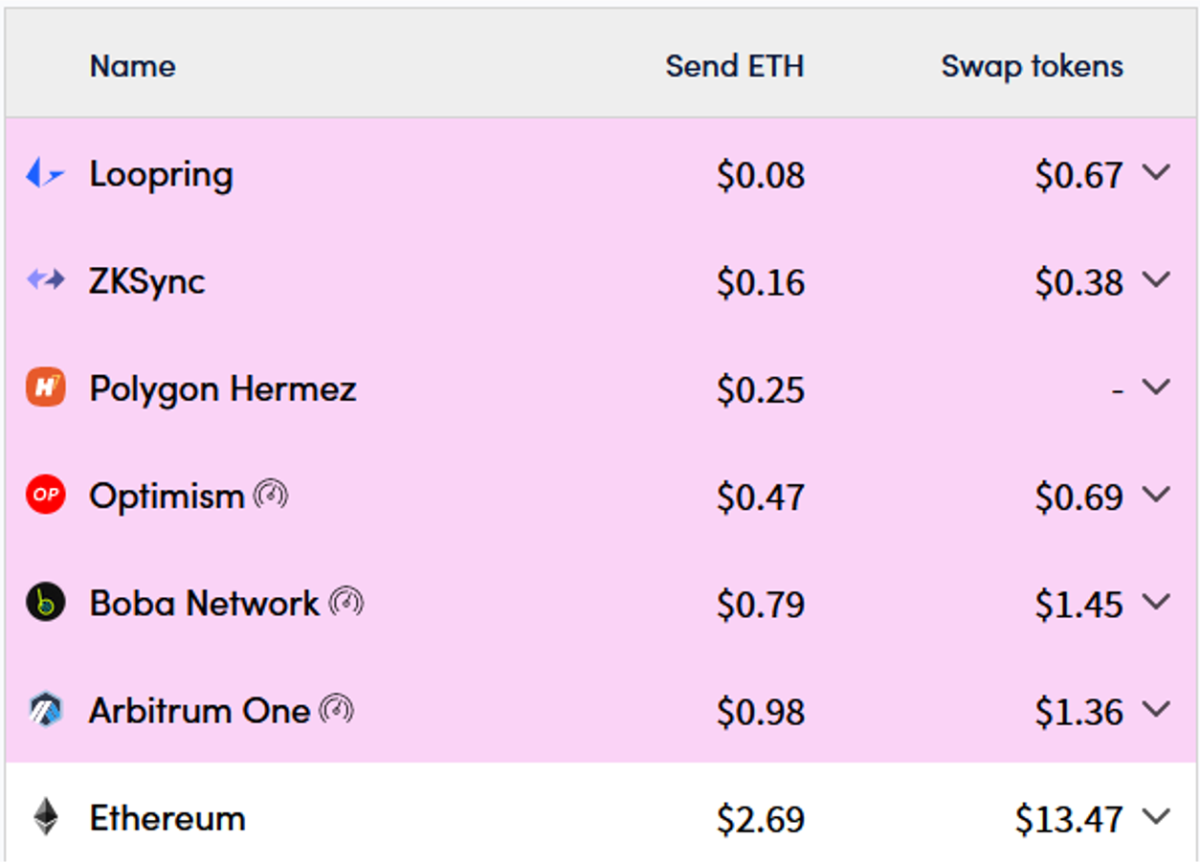Open the Arbitrum One name link
This screenshot has height=863, width=1200.
(x=199, y=710)
